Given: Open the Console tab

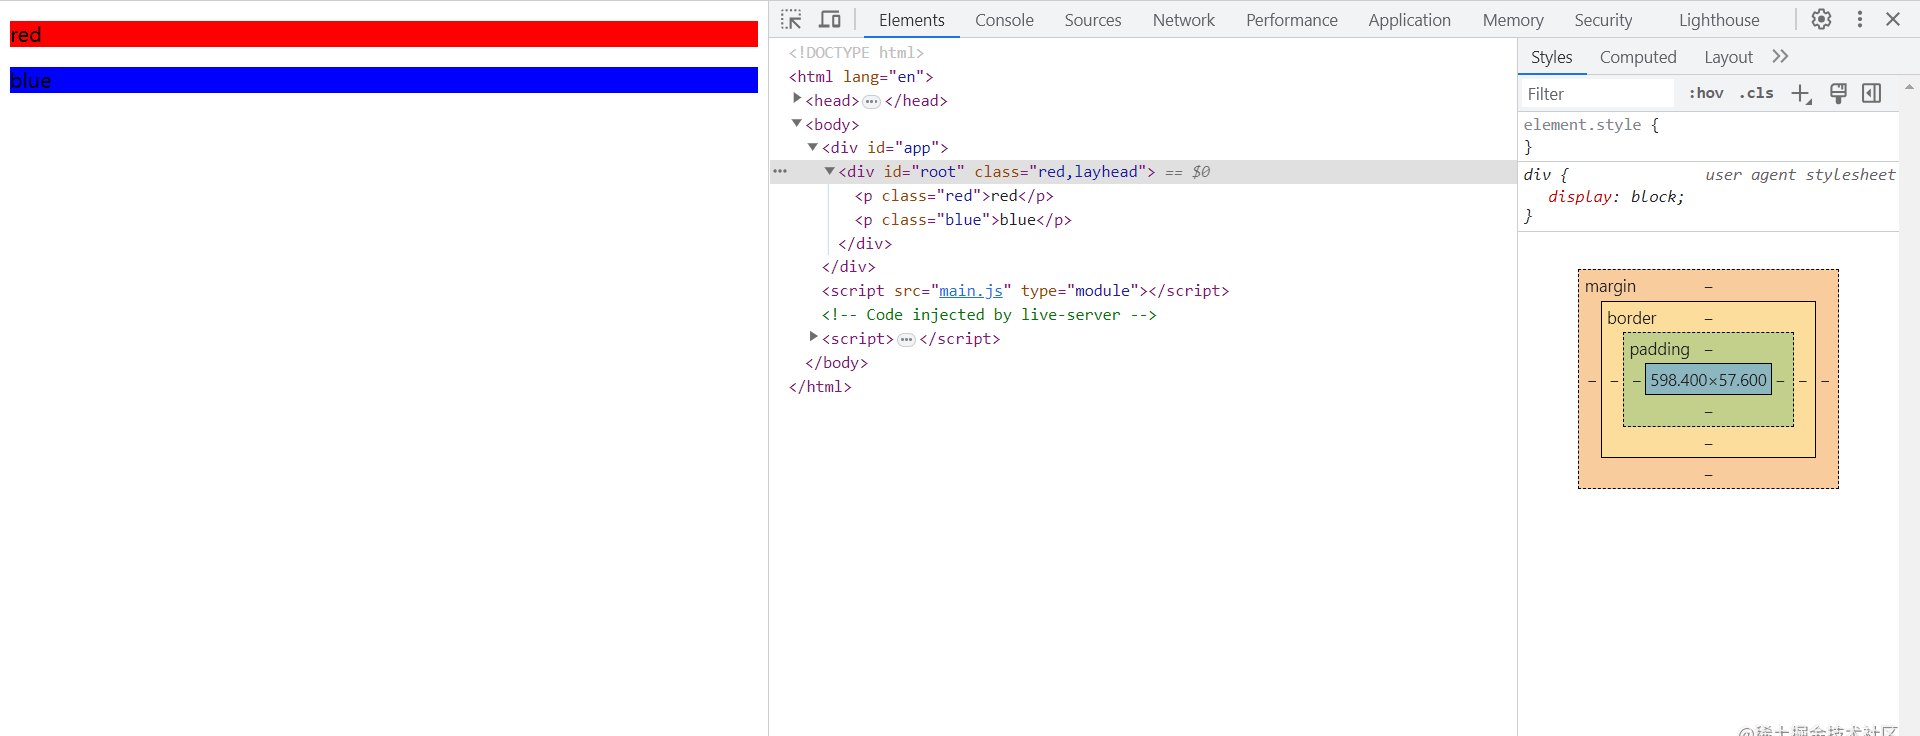Looking at the screenshot, I should [1004, 20].
